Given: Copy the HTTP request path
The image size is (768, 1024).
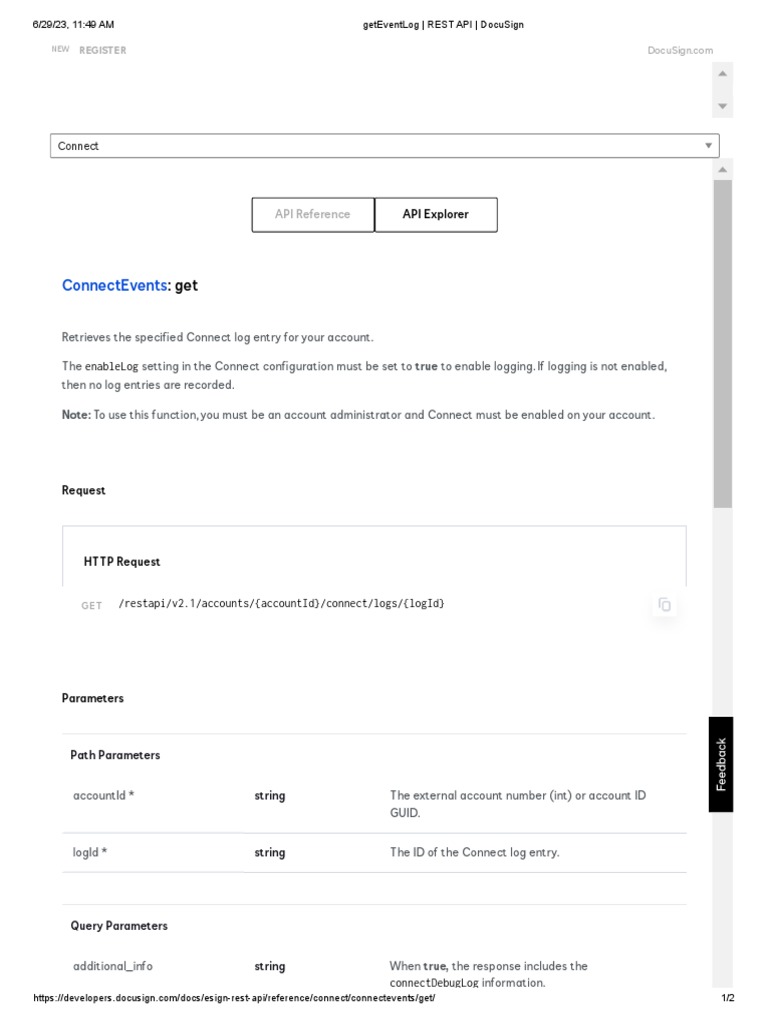Looking at the screenshot, I should 664,604.
